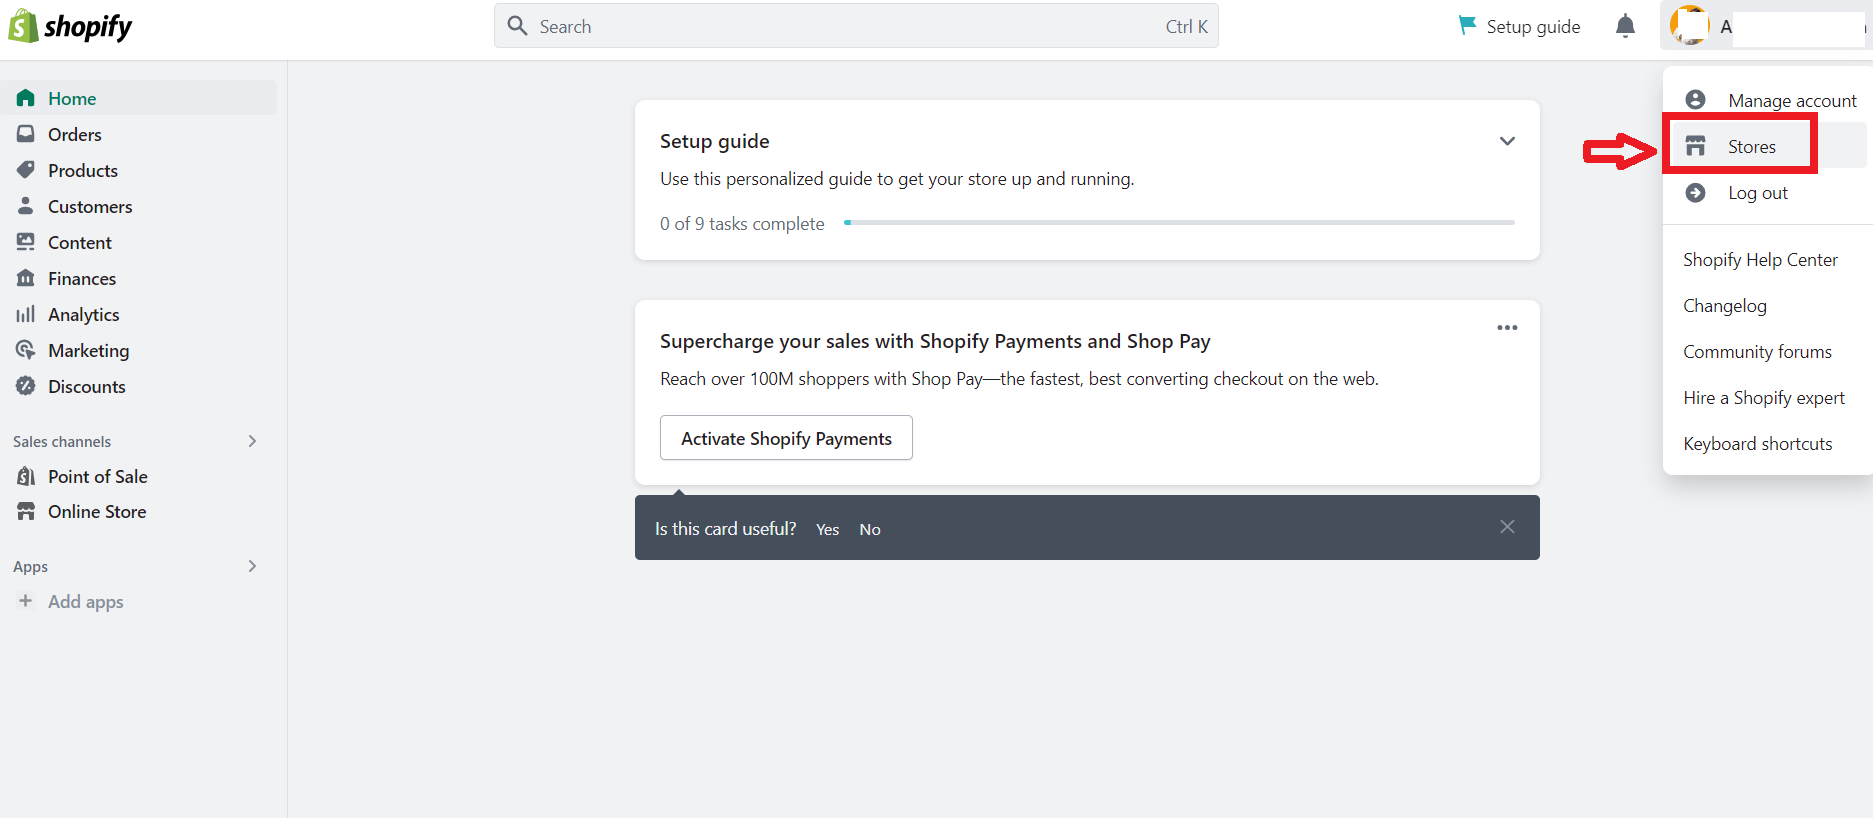Answer Yes to card useful
The height and width of the screenshot is (818, 1873).
[x=827, y=529]
